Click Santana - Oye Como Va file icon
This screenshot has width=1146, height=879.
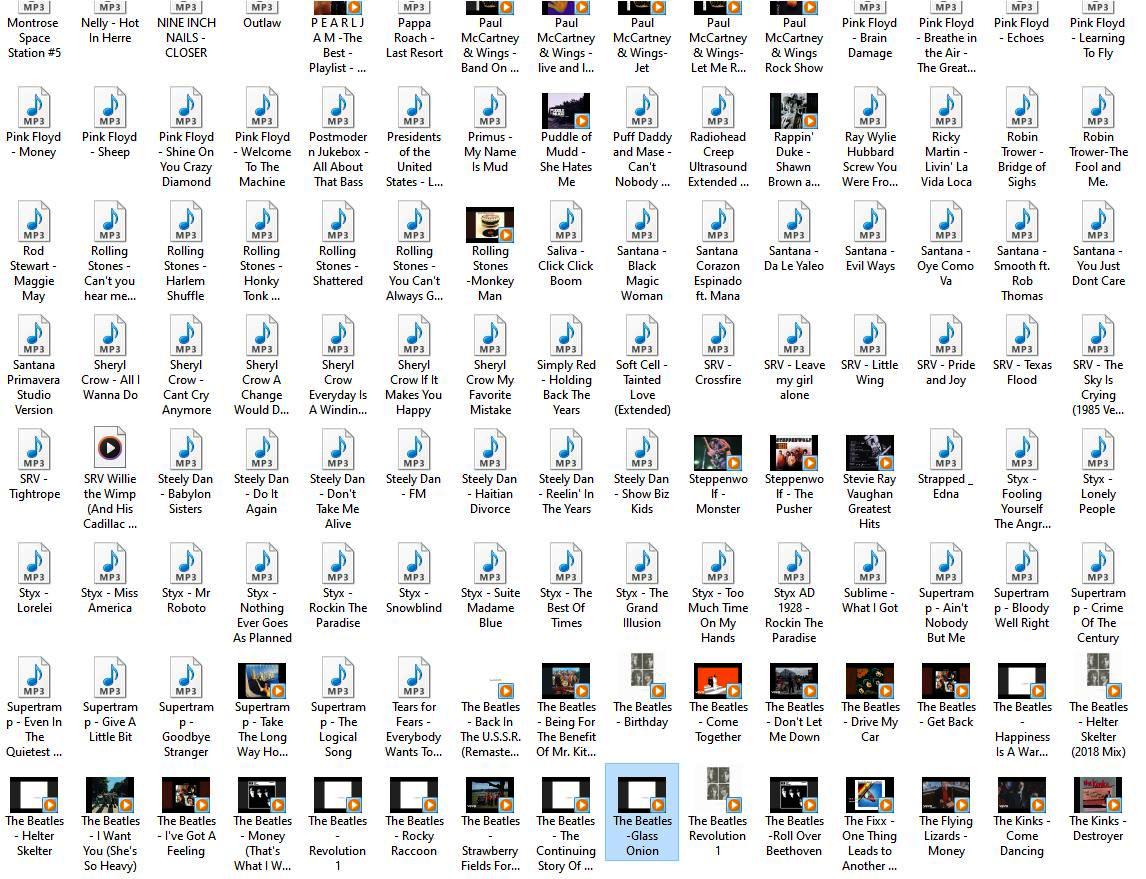(946, 222)
